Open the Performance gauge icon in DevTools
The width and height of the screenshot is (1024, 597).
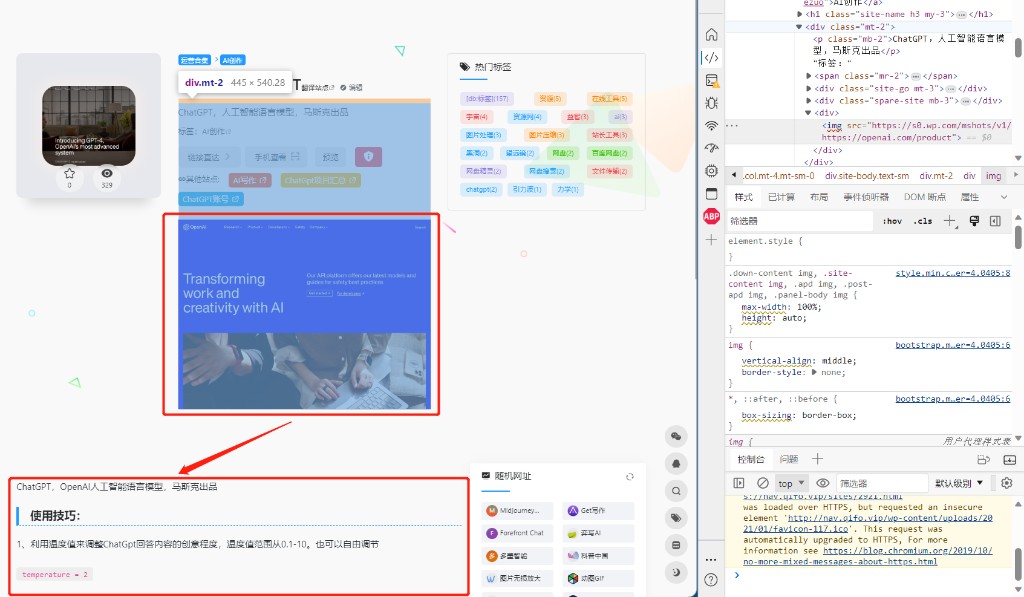(x=711, y=148)
